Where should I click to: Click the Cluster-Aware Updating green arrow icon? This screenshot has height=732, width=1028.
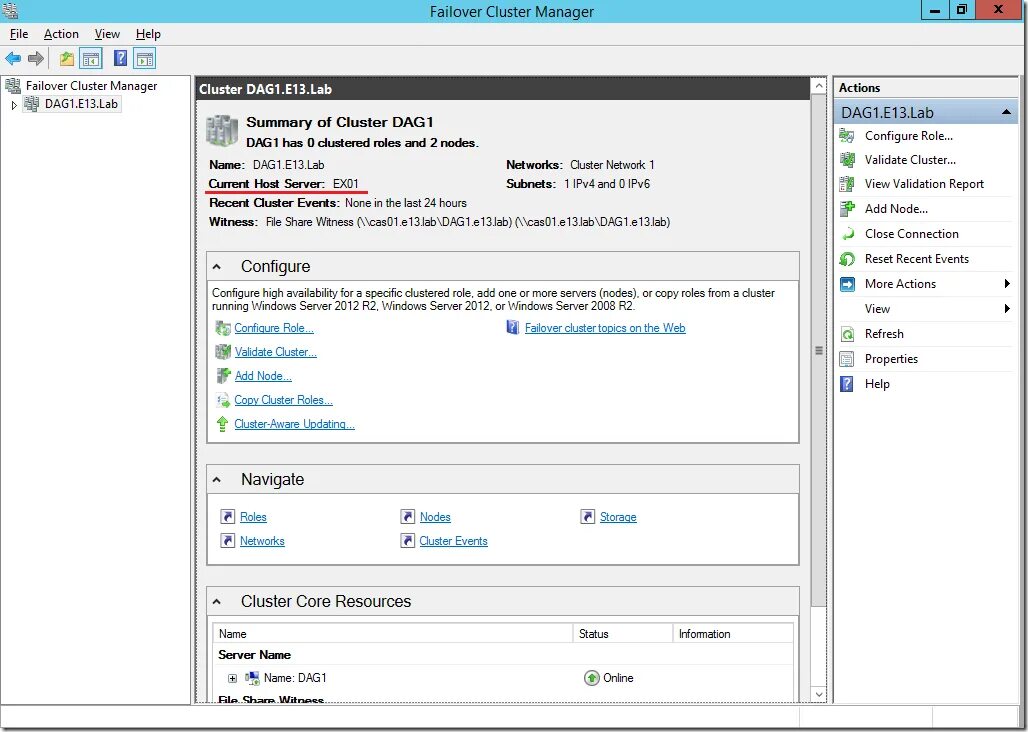pyautogui.click(x=223, y=424)
